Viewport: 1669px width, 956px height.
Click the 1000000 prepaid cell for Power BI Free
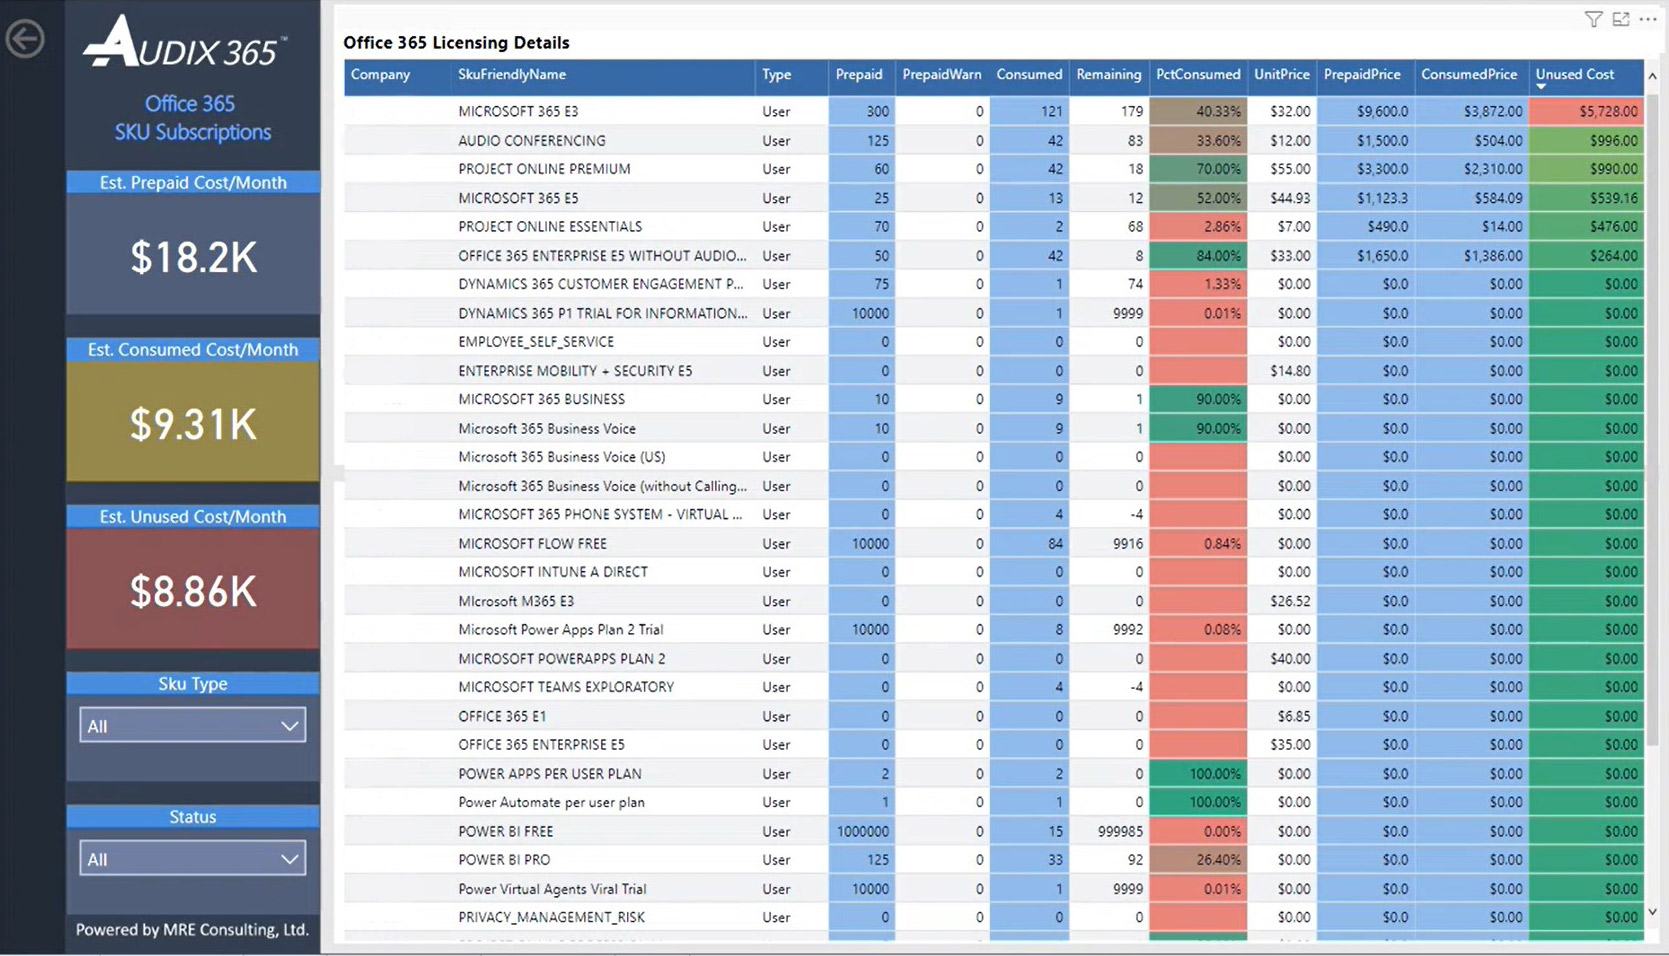[x=862, y=832]
